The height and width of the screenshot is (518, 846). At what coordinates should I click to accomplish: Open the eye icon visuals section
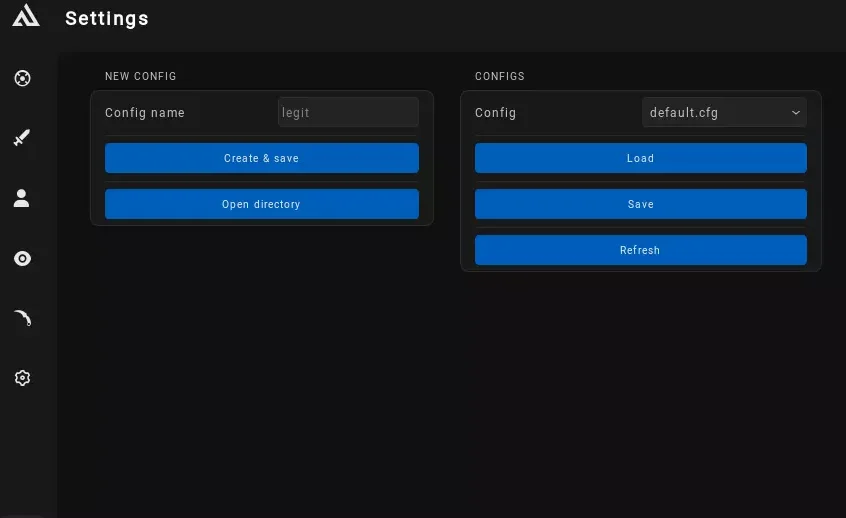(22, 258)
